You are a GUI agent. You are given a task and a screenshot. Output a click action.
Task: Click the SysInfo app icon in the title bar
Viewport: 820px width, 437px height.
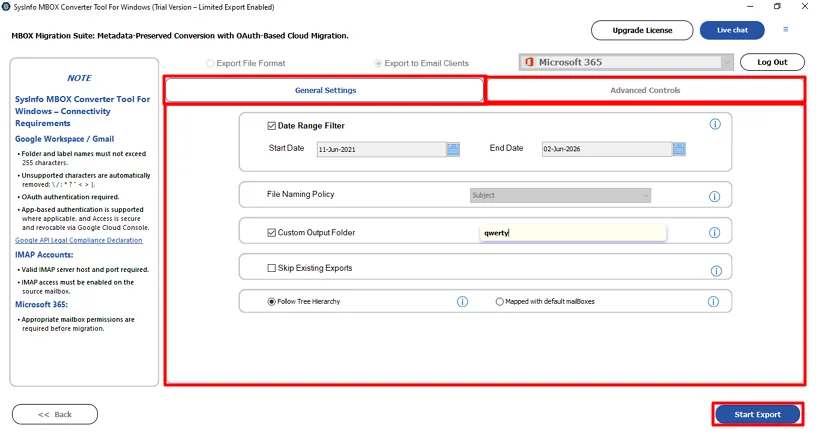click(x=6, y=7)
